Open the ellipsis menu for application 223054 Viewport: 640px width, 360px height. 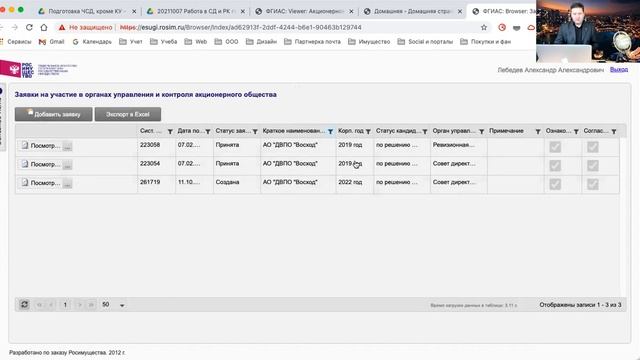tap(68, 165)
